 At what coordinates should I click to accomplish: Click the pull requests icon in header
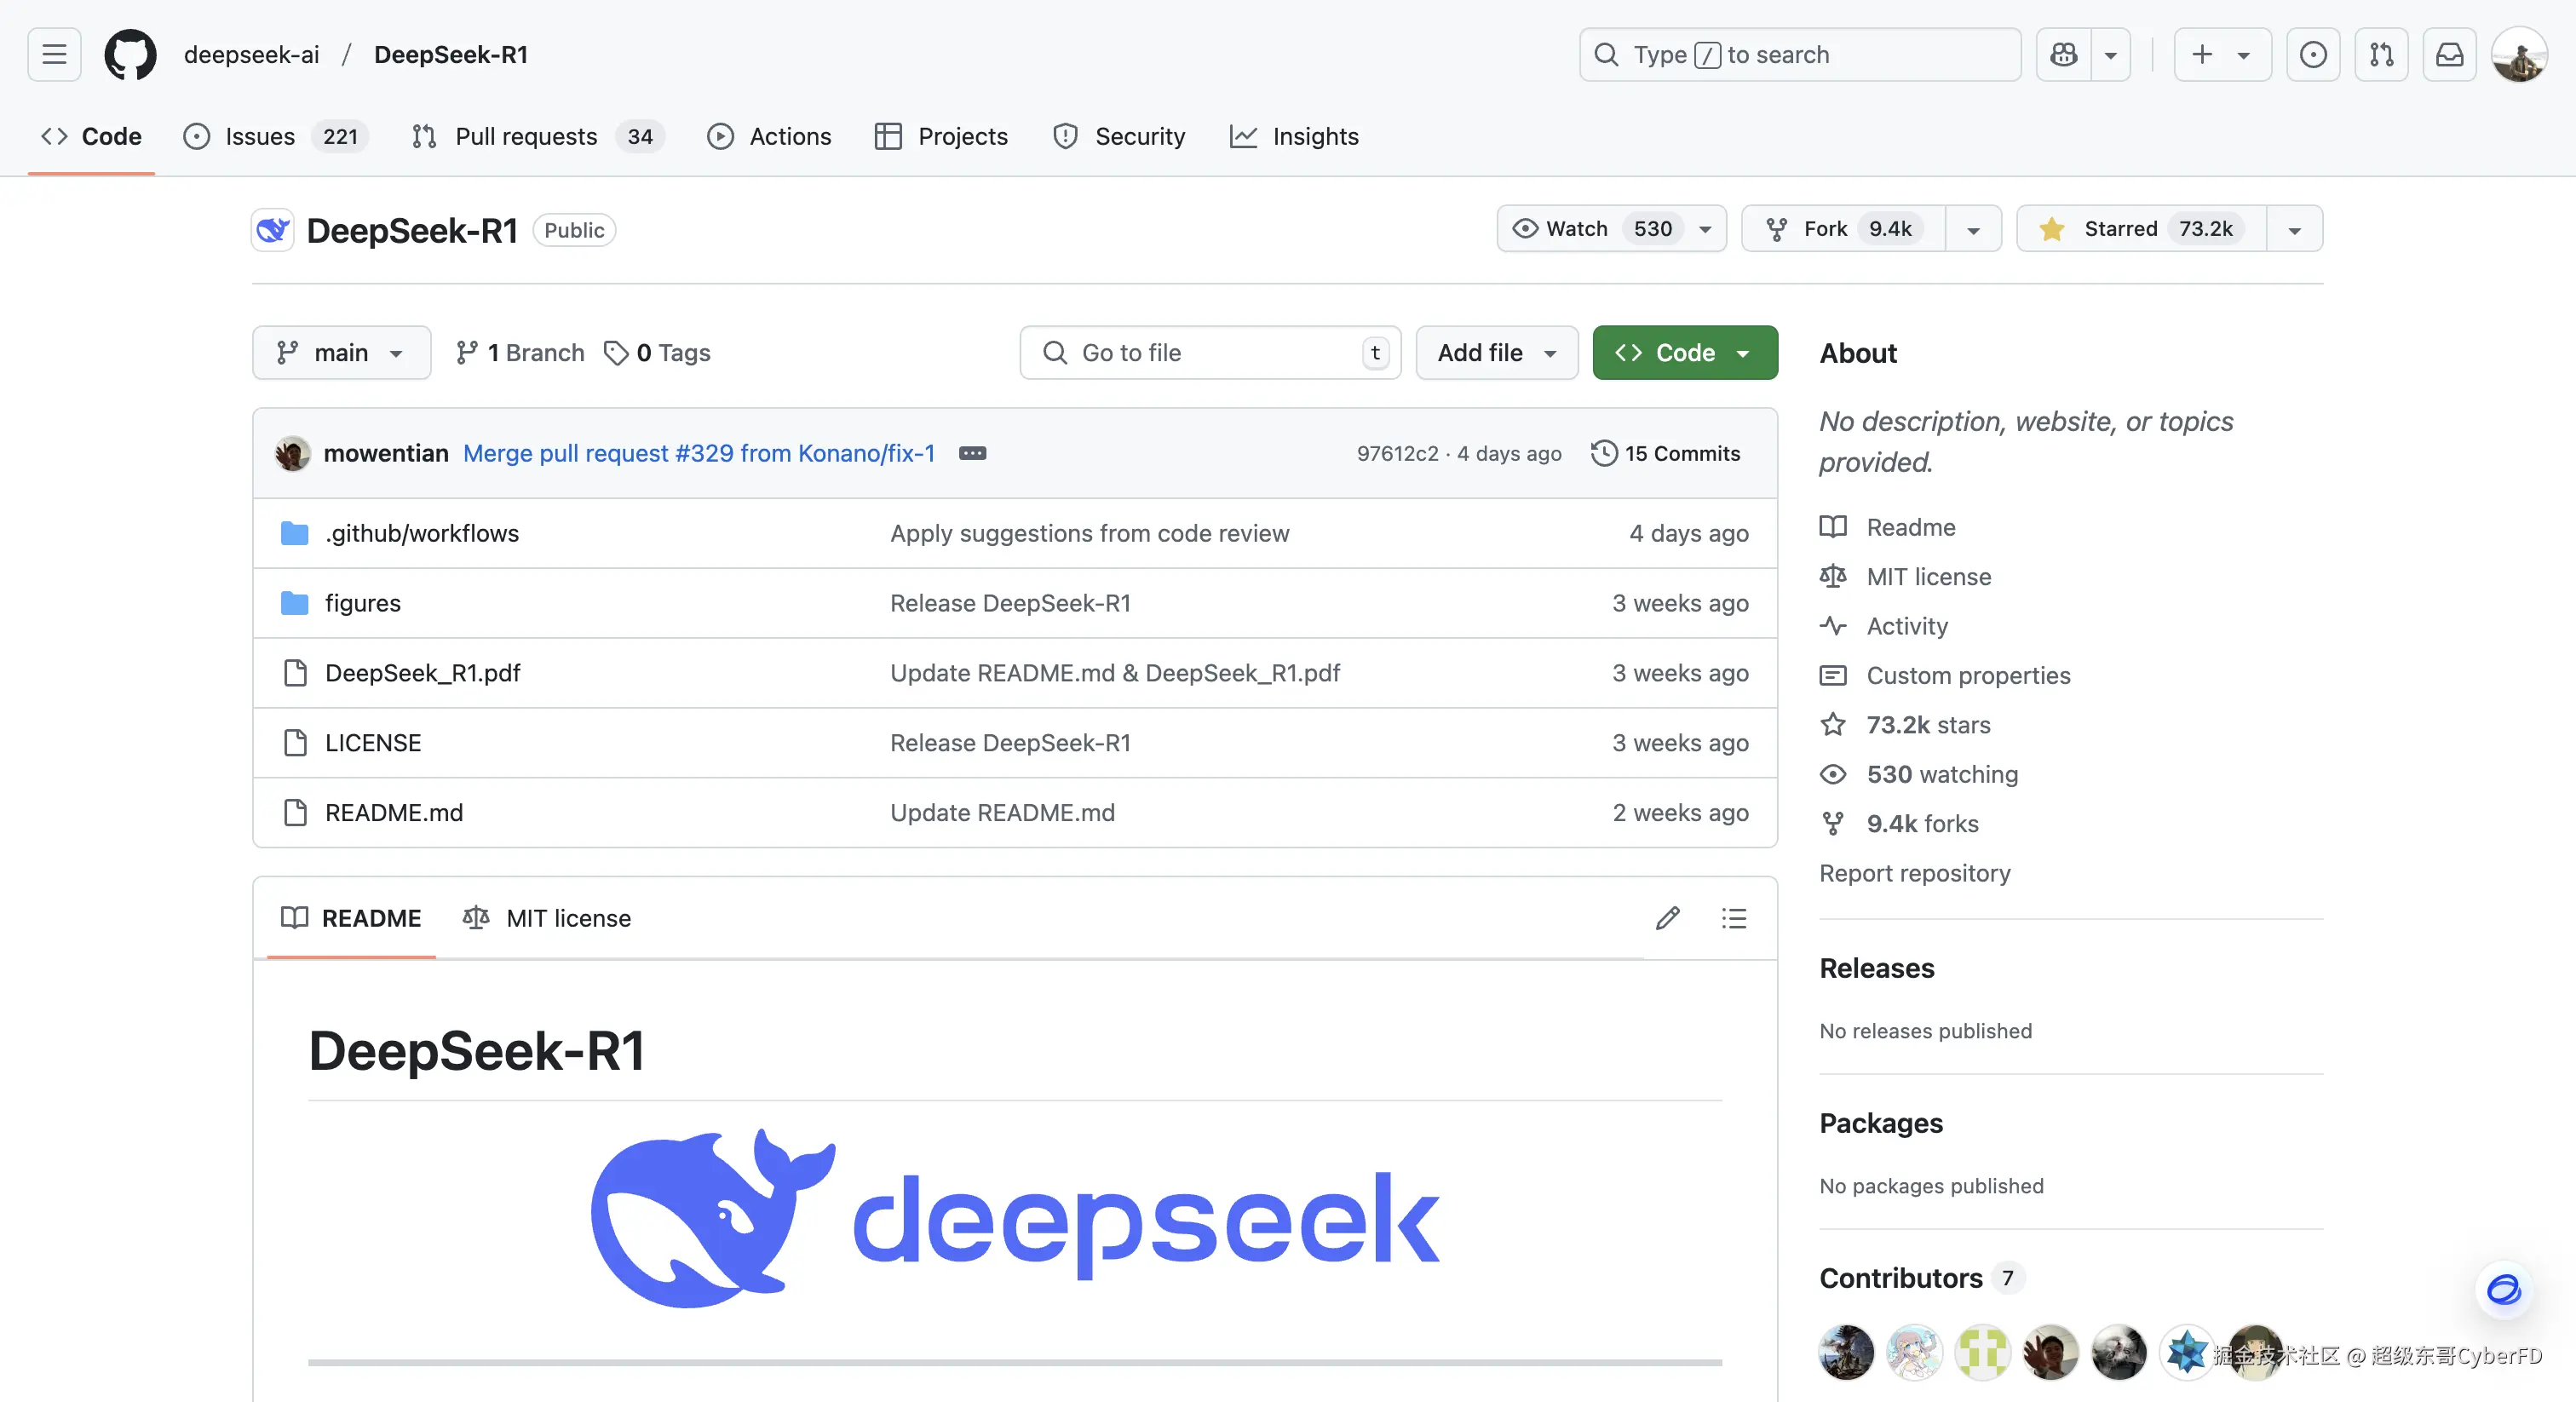point(2381,54)
